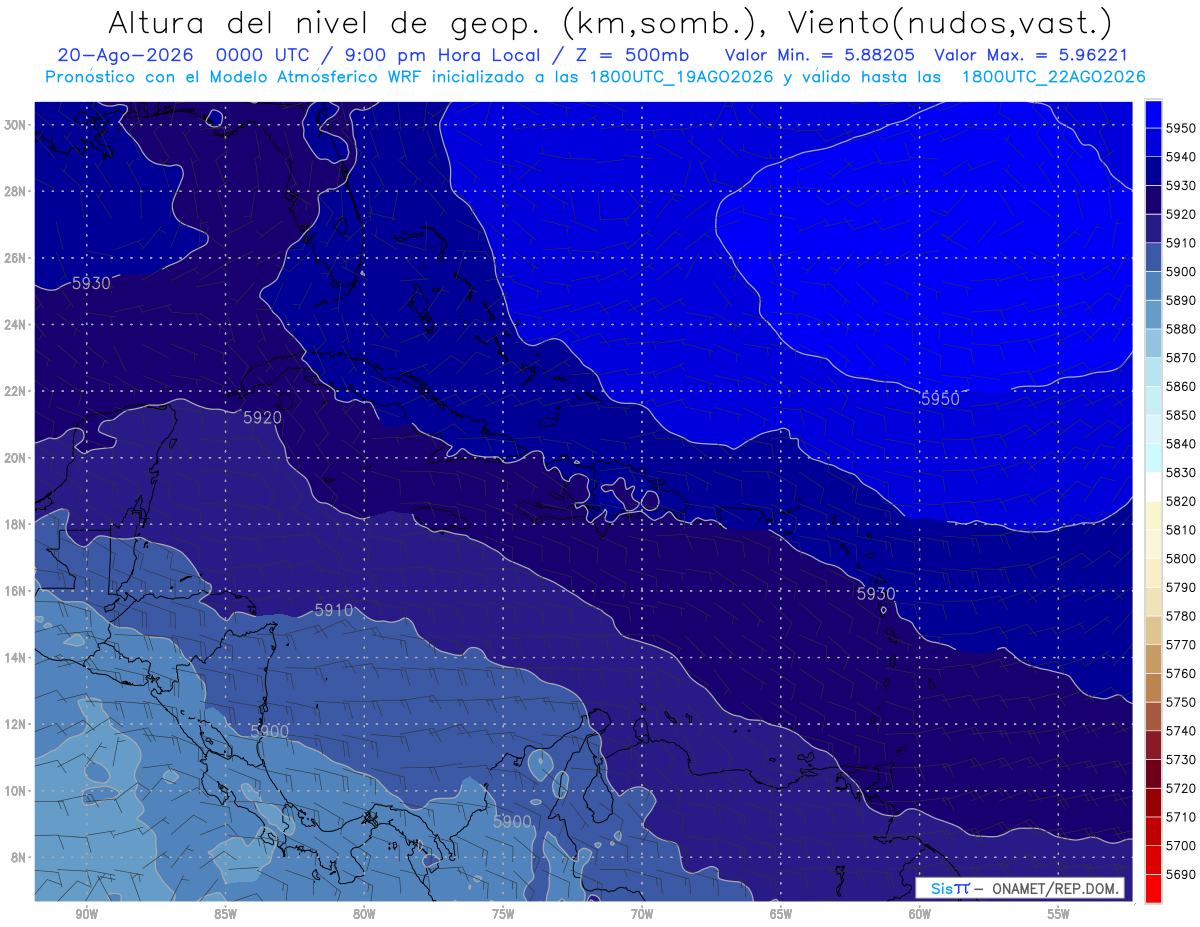Click the '5710' value in the color scale

tap(1180, 817)
